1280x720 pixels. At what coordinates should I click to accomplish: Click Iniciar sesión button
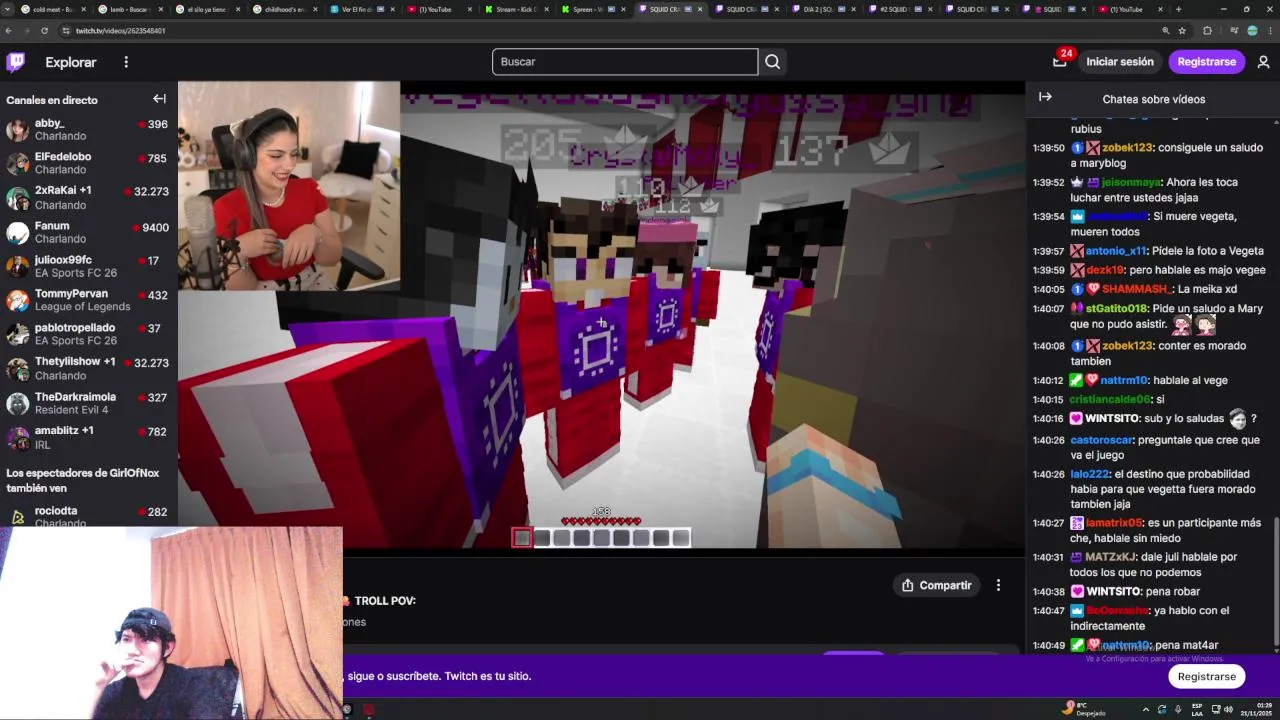coord(1120,62)
